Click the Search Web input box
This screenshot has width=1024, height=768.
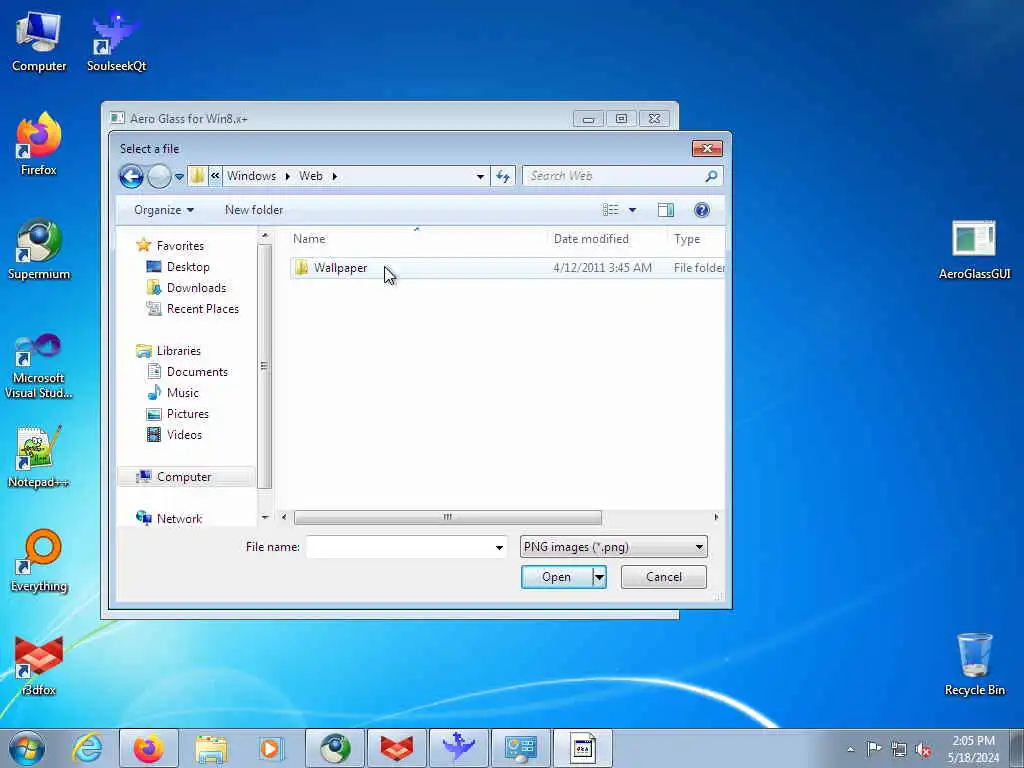coord(614,176)
